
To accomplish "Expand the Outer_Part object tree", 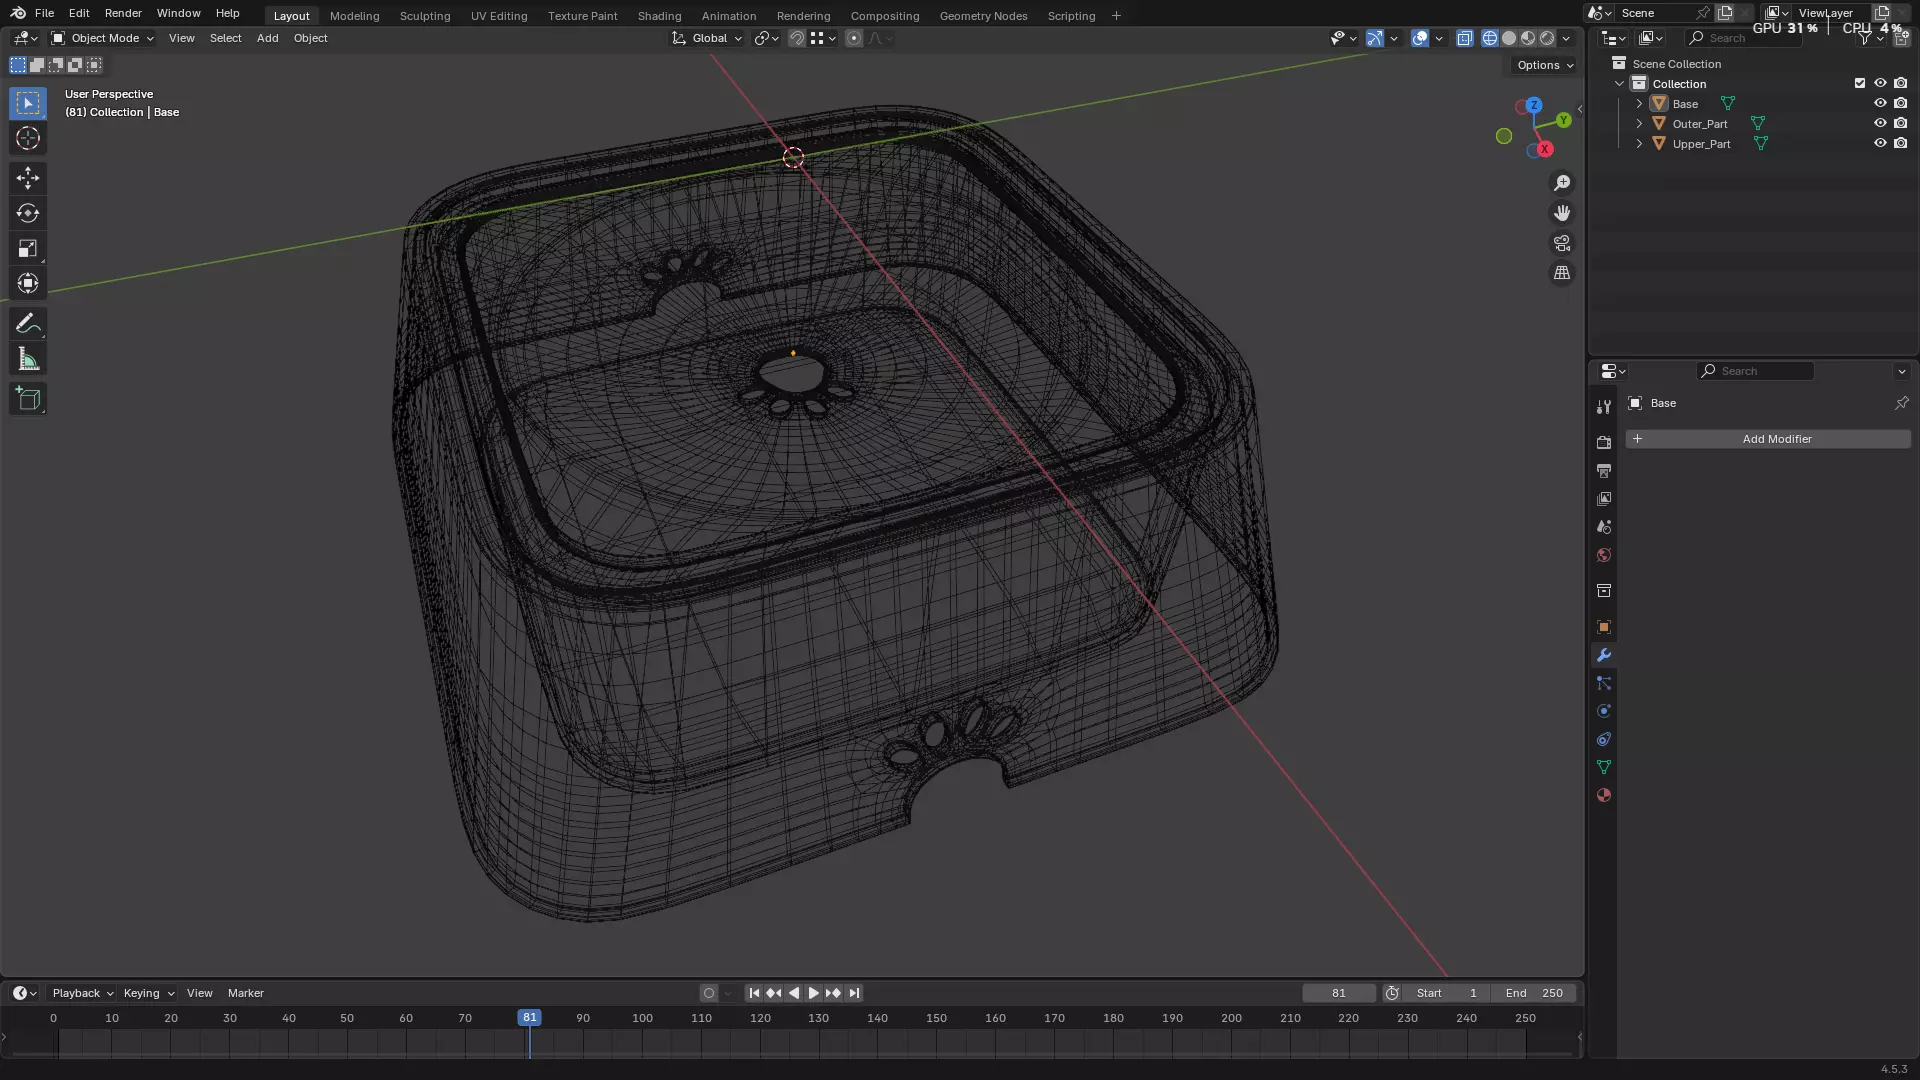I will click(x=1639, y=123).
